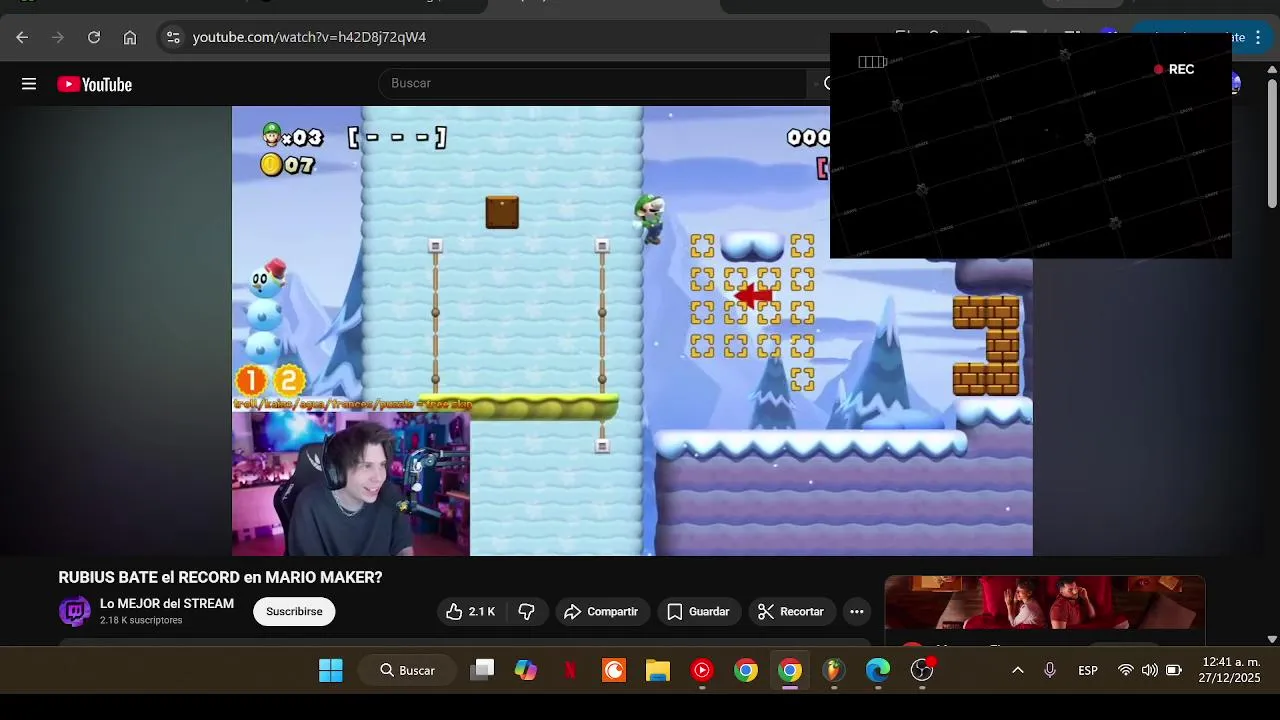This screenshot has width=1280, height=720.
Task: Select the video title RUBIUS BATE el RECORD
Action: [220, 577]
